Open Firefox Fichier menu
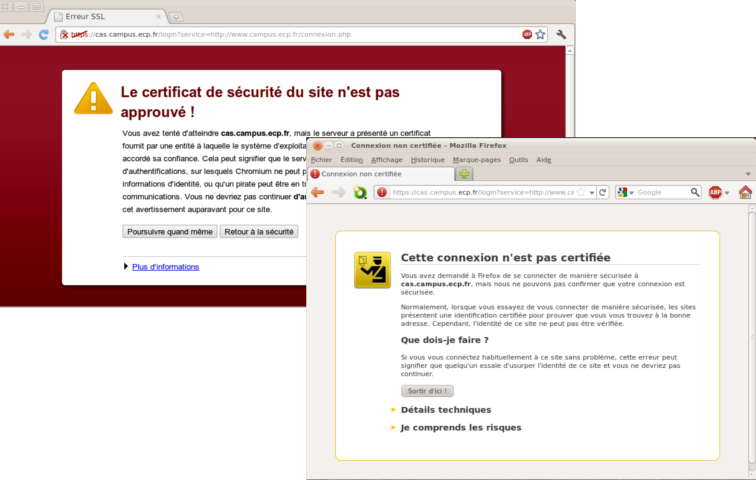The height and width of the screenshot is (480, 756). coord(322,160)
